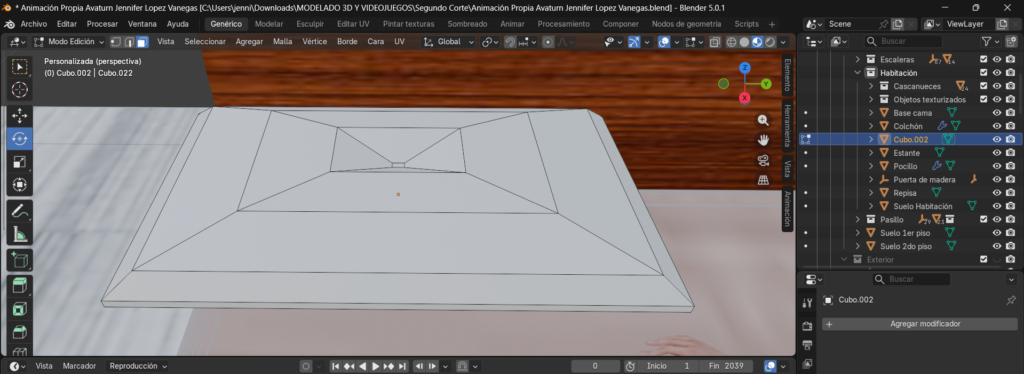Click the Y axis on navigation gizmo
Screen dimensions: 1024x374
[x=766, y=84]
